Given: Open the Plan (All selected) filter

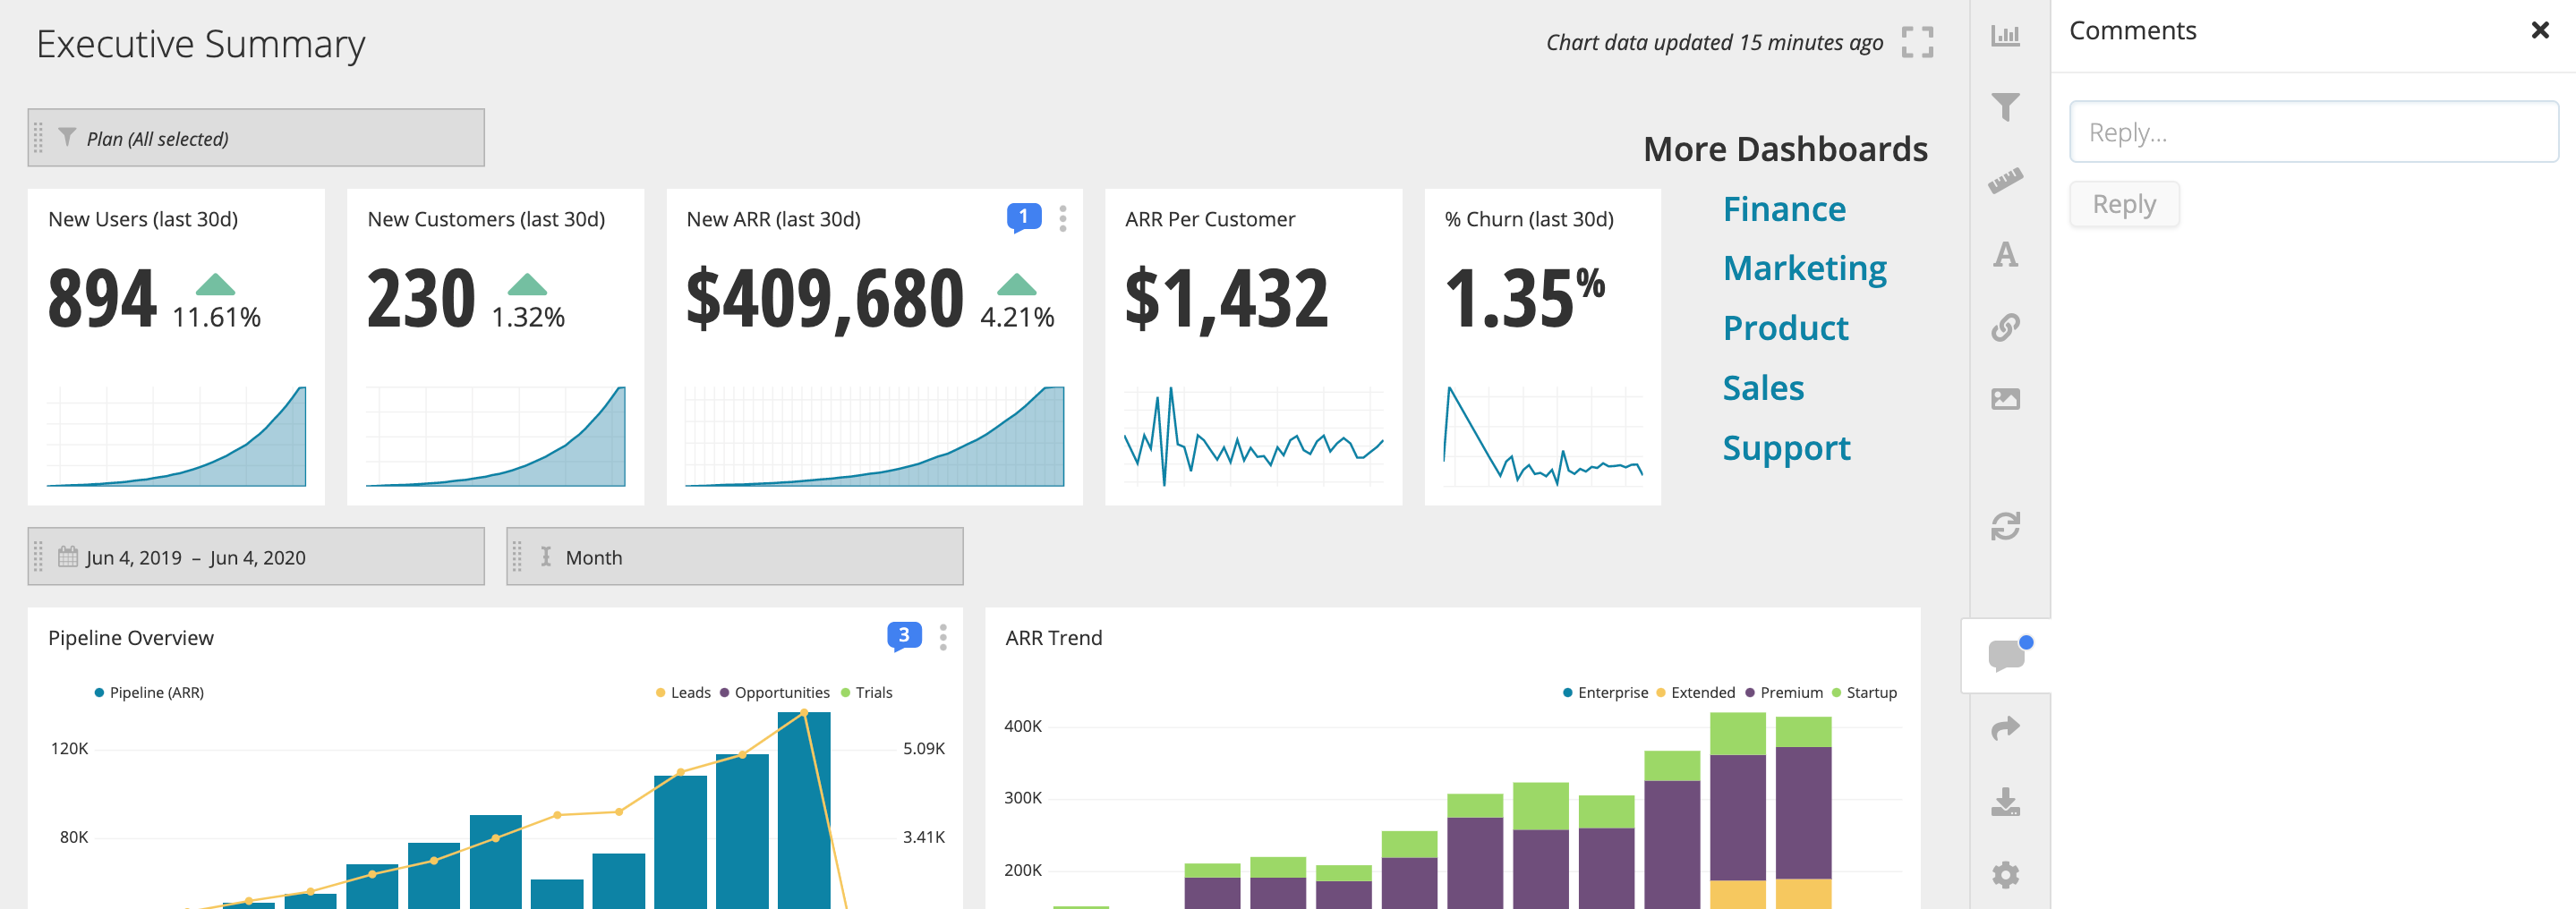Looking at the screenshot, I should click(x=256, y=137).
